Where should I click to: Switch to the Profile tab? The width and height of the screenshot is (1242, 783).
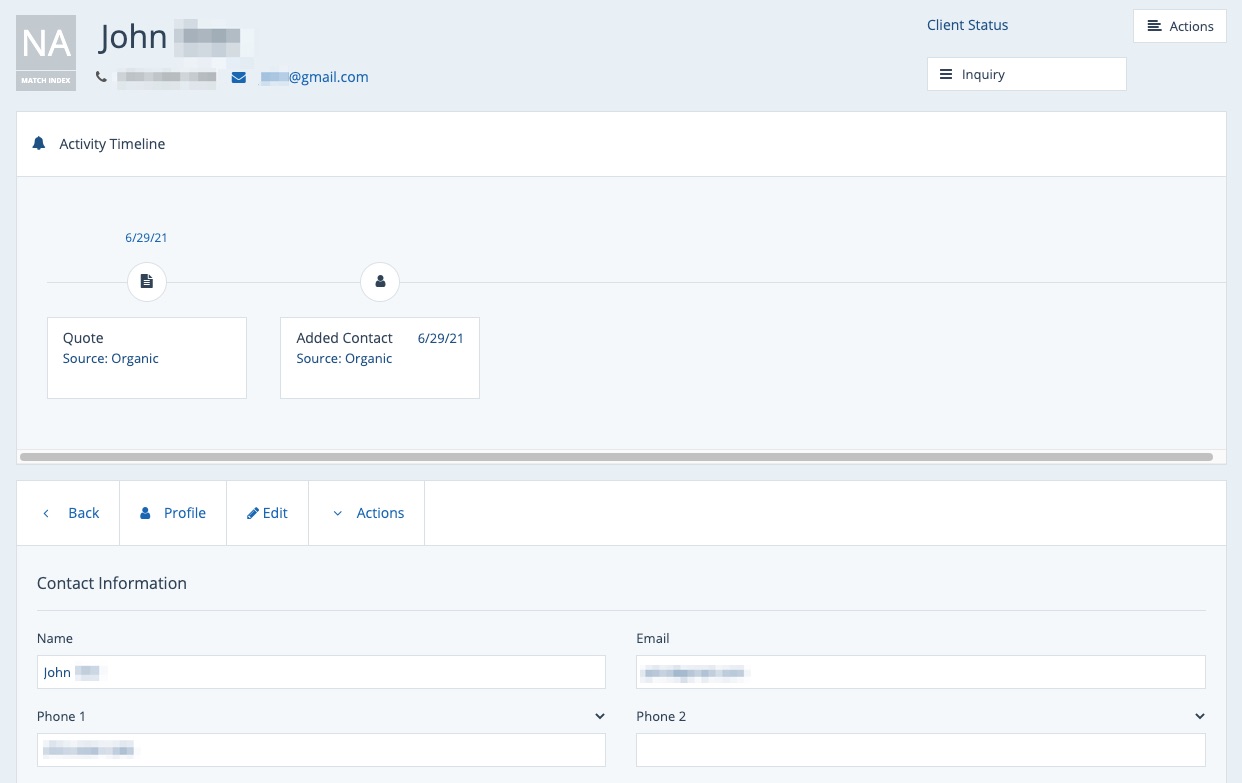(173, 513)
